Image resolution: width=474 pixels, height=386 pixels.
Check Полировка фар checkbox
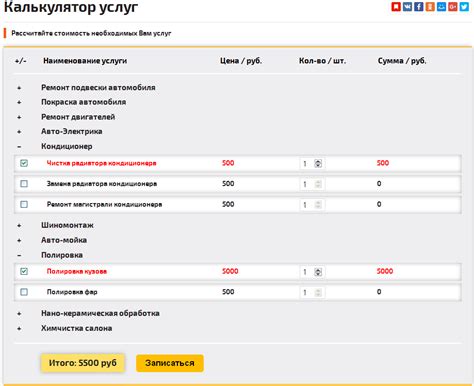pos(24,292)
